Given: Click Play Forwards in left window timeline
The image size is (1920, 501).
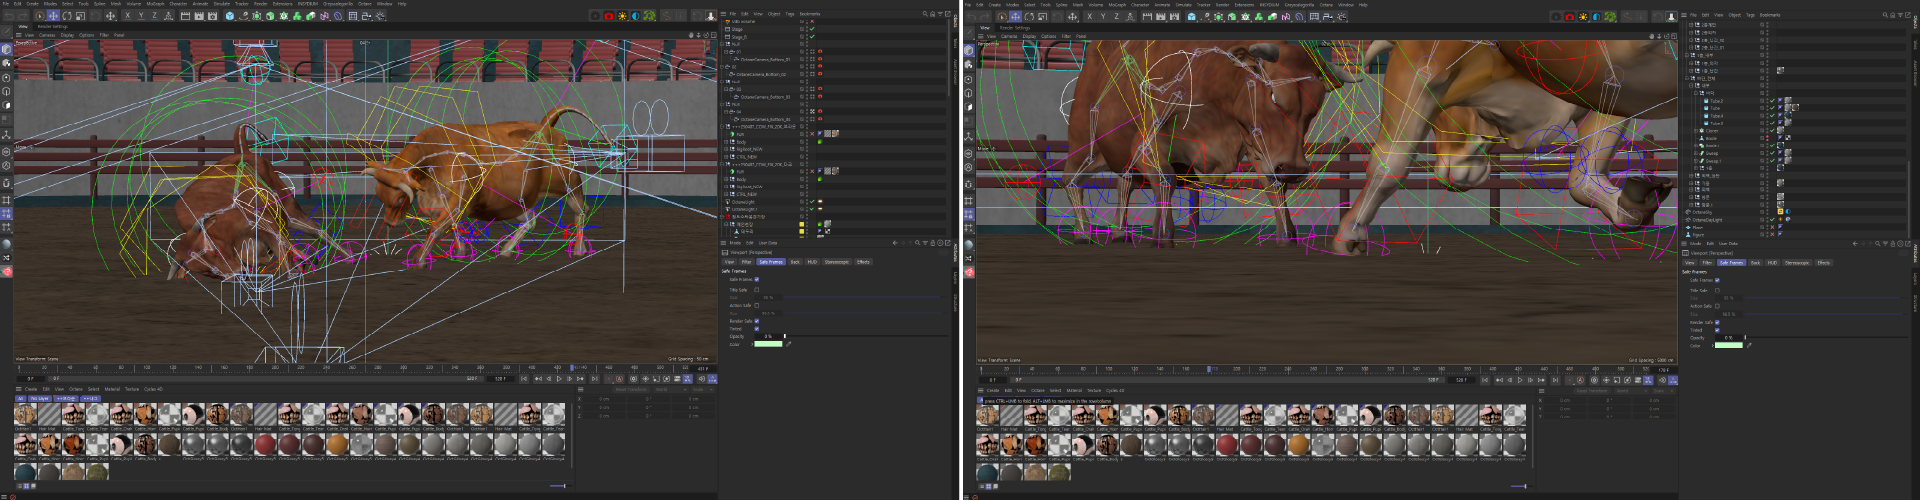Looking at the screenshot, I should (x=559, y=379).
